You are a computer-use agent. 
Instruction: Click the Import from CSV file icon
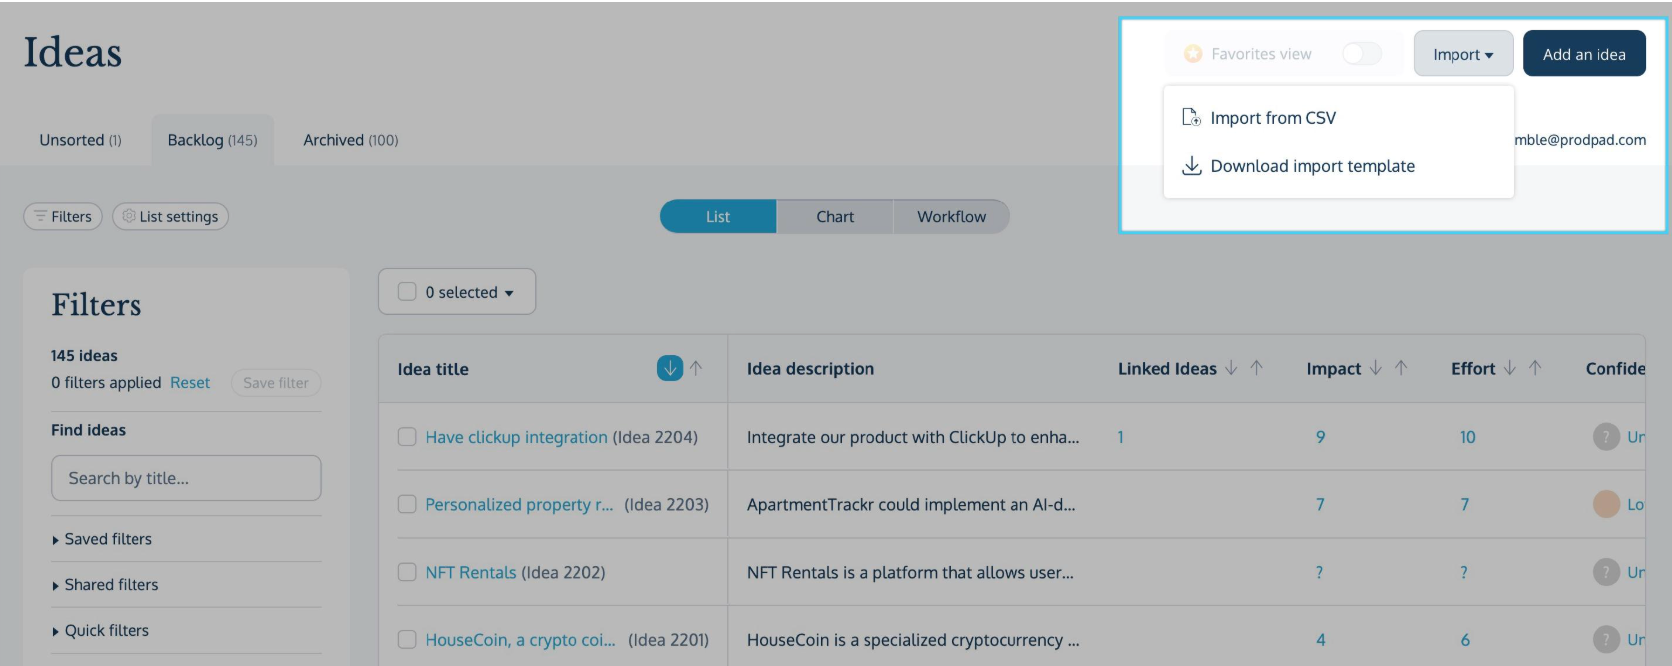[x=1191, y=118]
